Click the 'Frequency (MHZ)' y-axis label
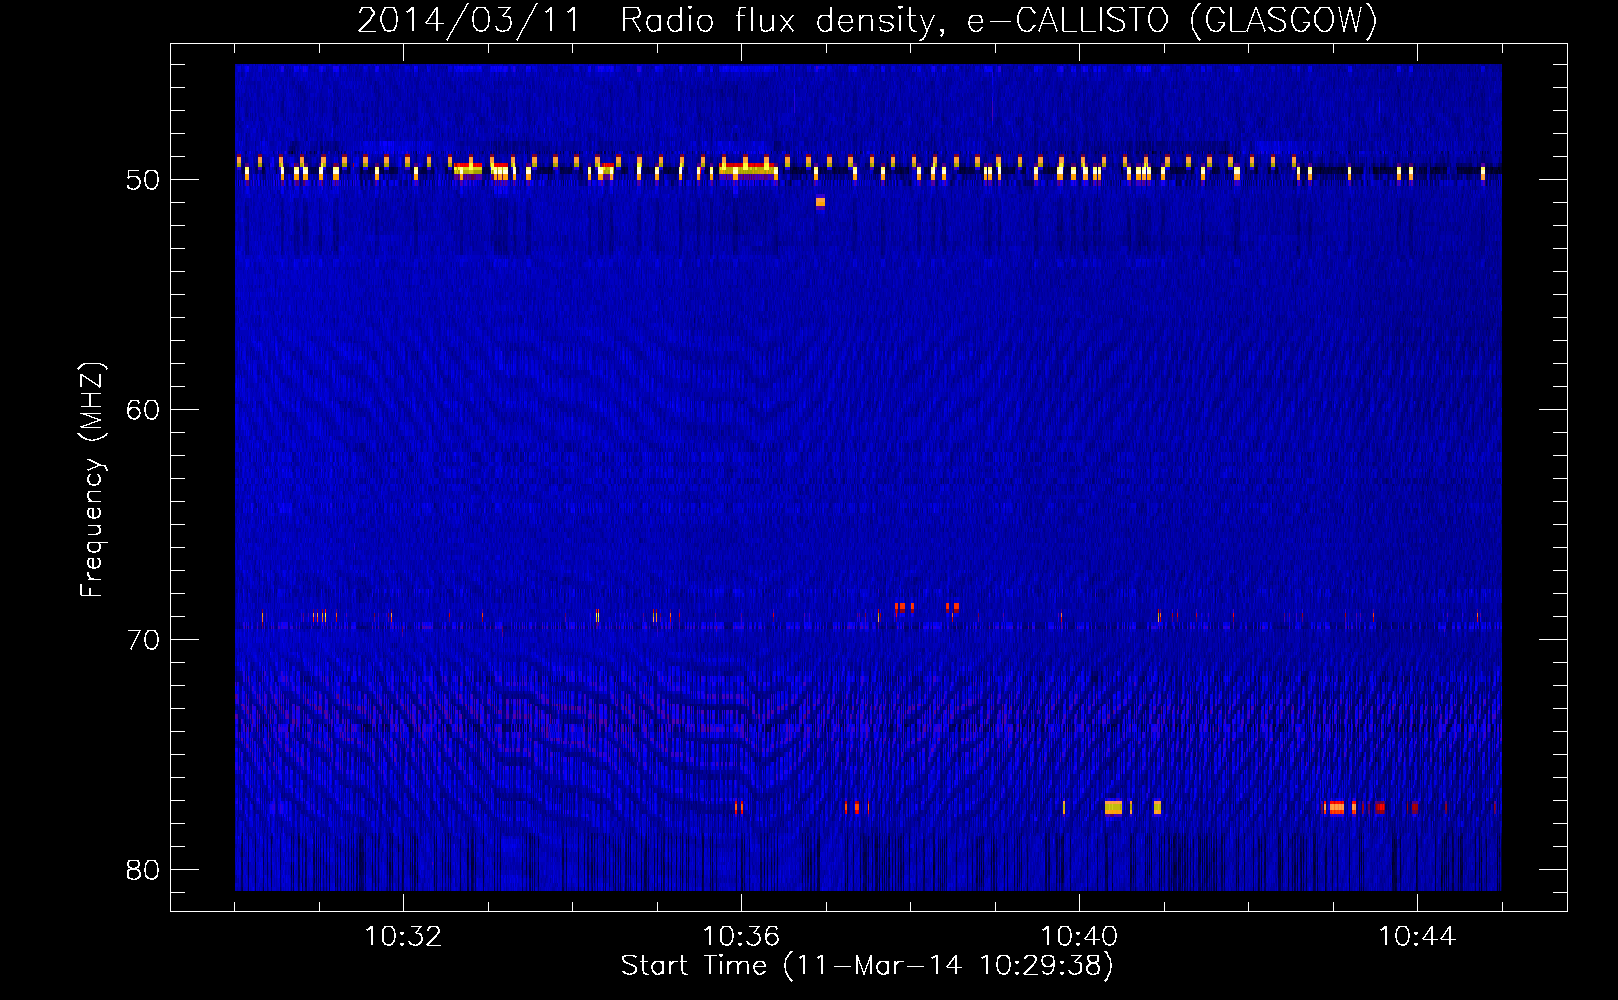This screenshot has height=1000, width=1618. point(92,479)
